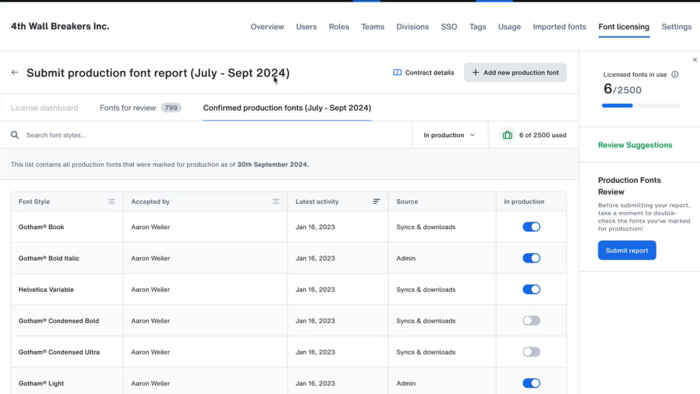Click the Submit report button

point(627,250)
